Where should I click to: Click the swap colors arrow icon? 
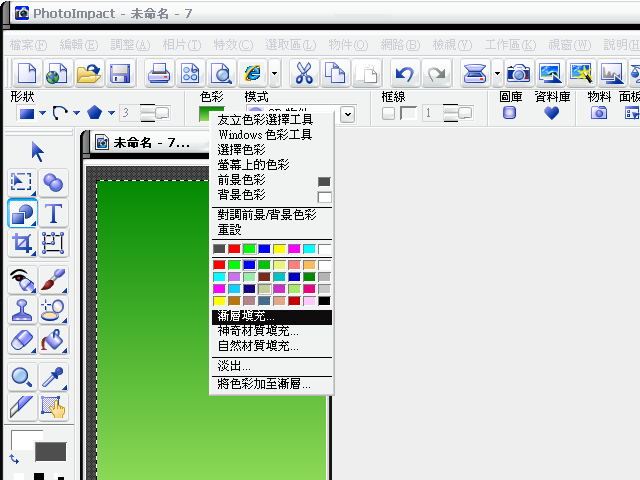(x=14, y=459)
